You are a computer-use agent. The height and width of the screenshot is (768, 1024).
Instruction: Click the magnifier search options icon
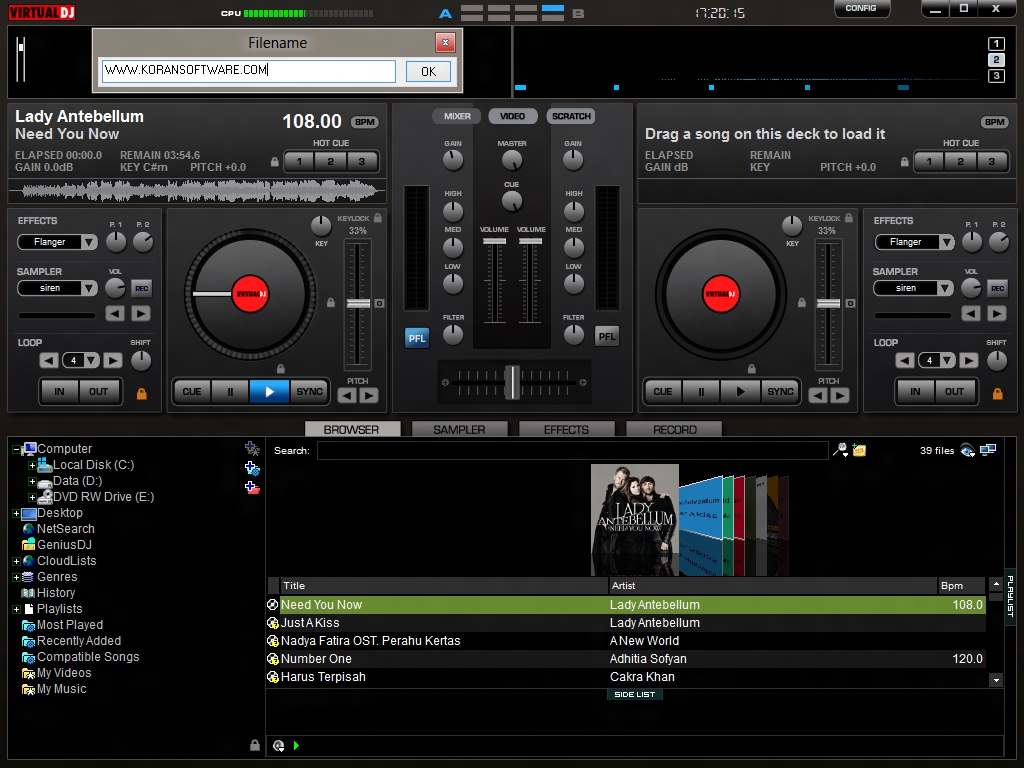click(x=841, y=449)
